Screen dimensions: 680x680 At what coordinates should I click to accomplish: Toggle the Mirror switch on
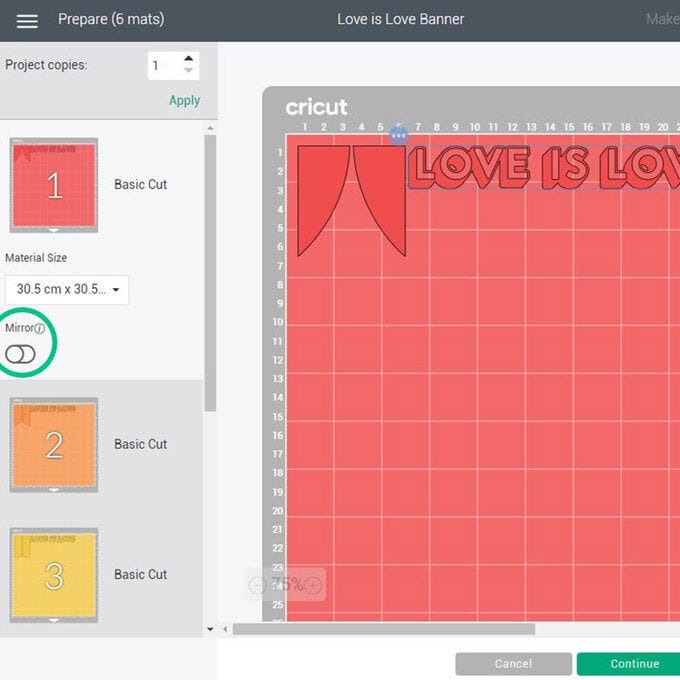coord(20,354)
